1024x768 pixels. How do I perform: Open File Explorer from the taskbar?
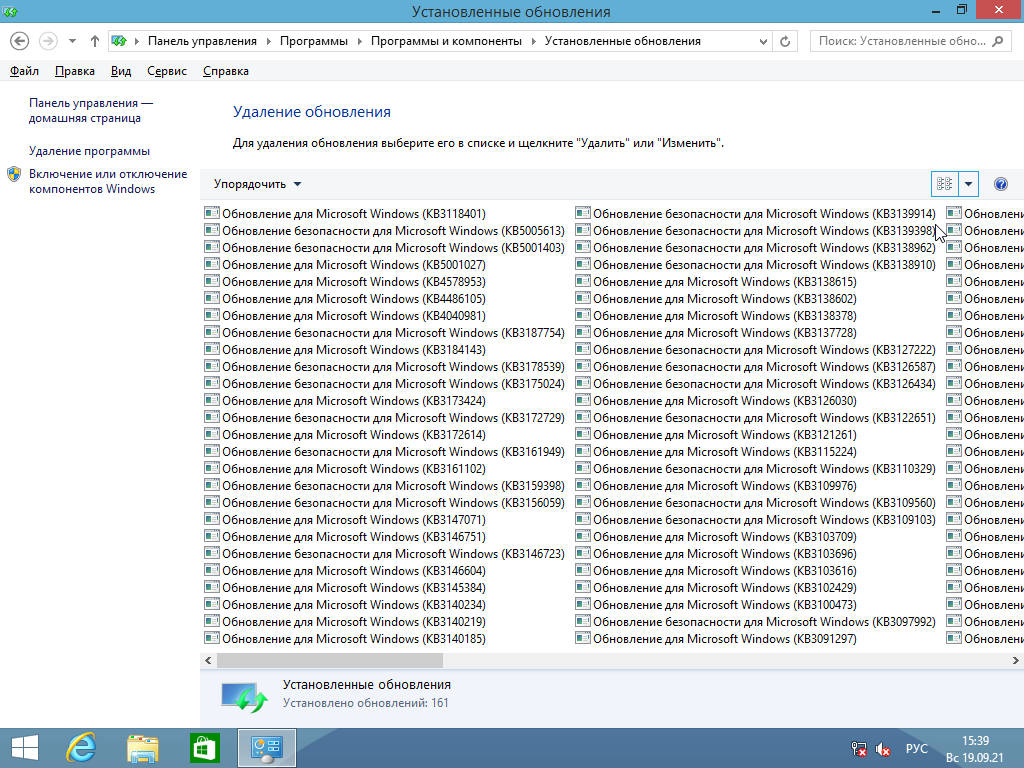click(x=142, y=748)
